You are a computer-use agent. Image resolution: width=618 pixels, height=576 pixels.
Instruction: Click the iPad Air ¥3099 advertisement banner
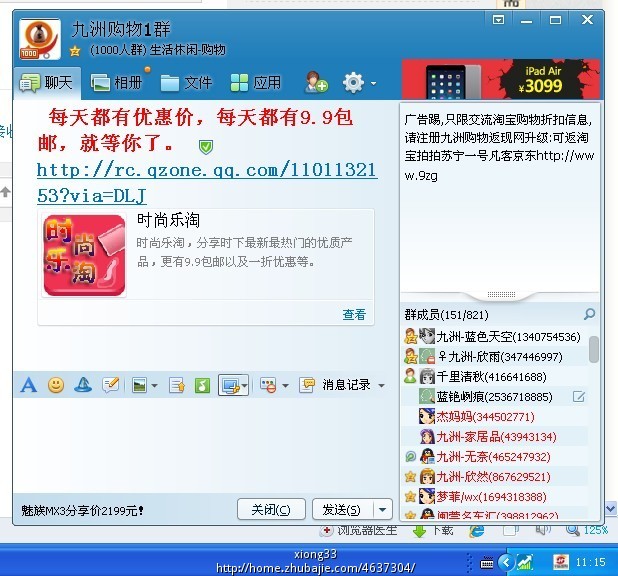[501, 79]
